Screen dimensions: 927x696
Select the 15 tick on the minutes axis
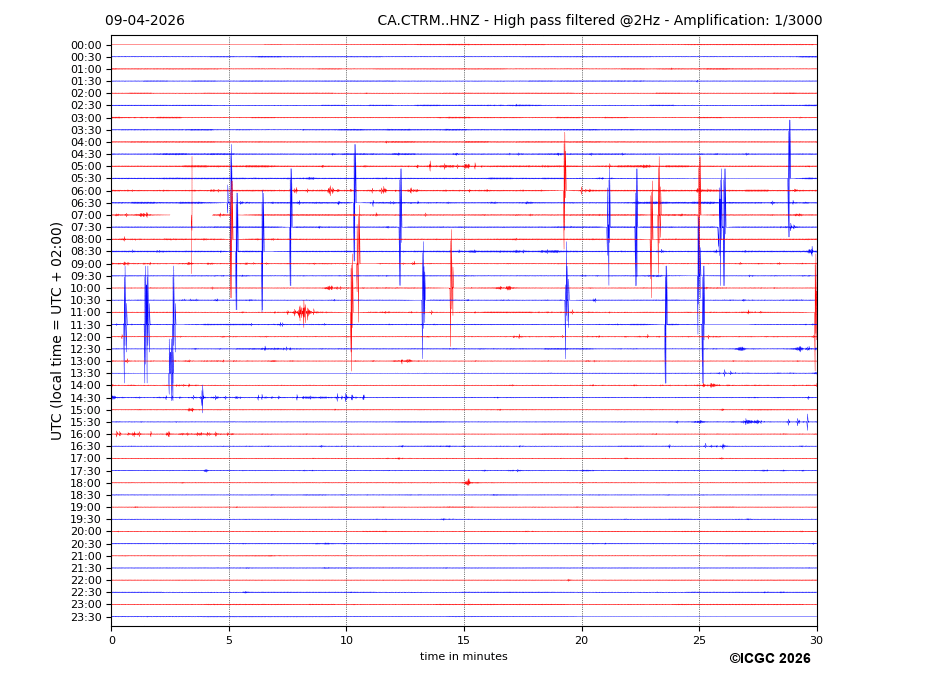(464, 640)
